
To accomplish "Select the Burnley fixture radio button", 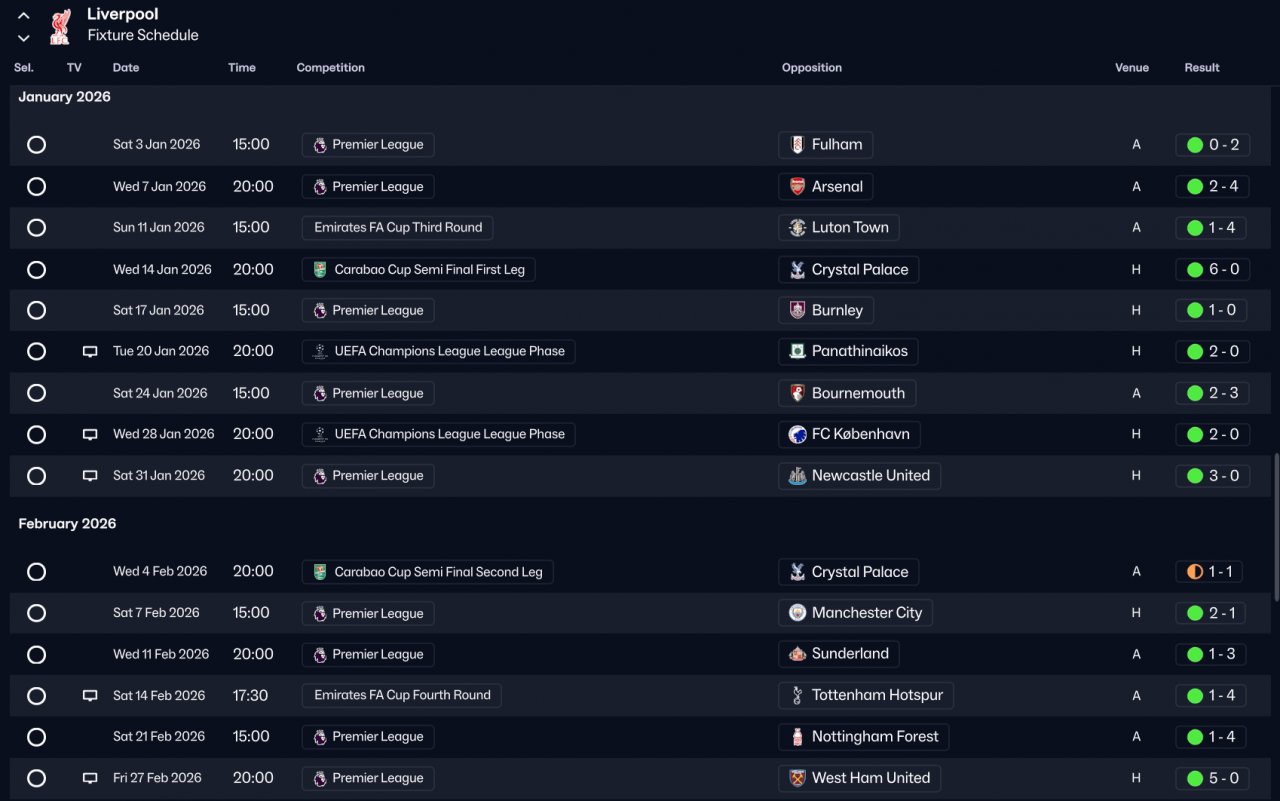I will (x=36, y=311).
